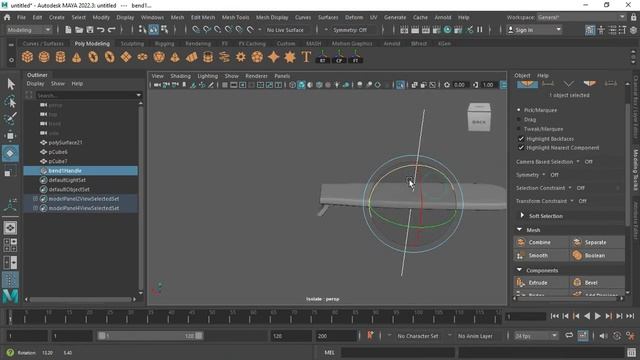This screenshot has width=640, height=360.
Task: Click the Save Scene icon
Action: [90, 30]
